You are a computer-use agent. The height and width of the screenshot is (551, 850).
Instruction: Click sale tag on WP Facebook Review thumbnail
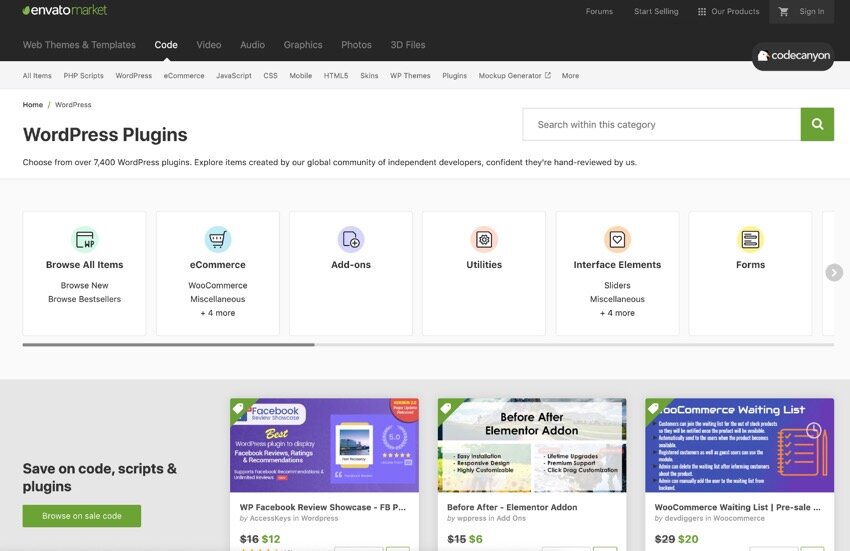pyautogui.click(x=239, y=408)
